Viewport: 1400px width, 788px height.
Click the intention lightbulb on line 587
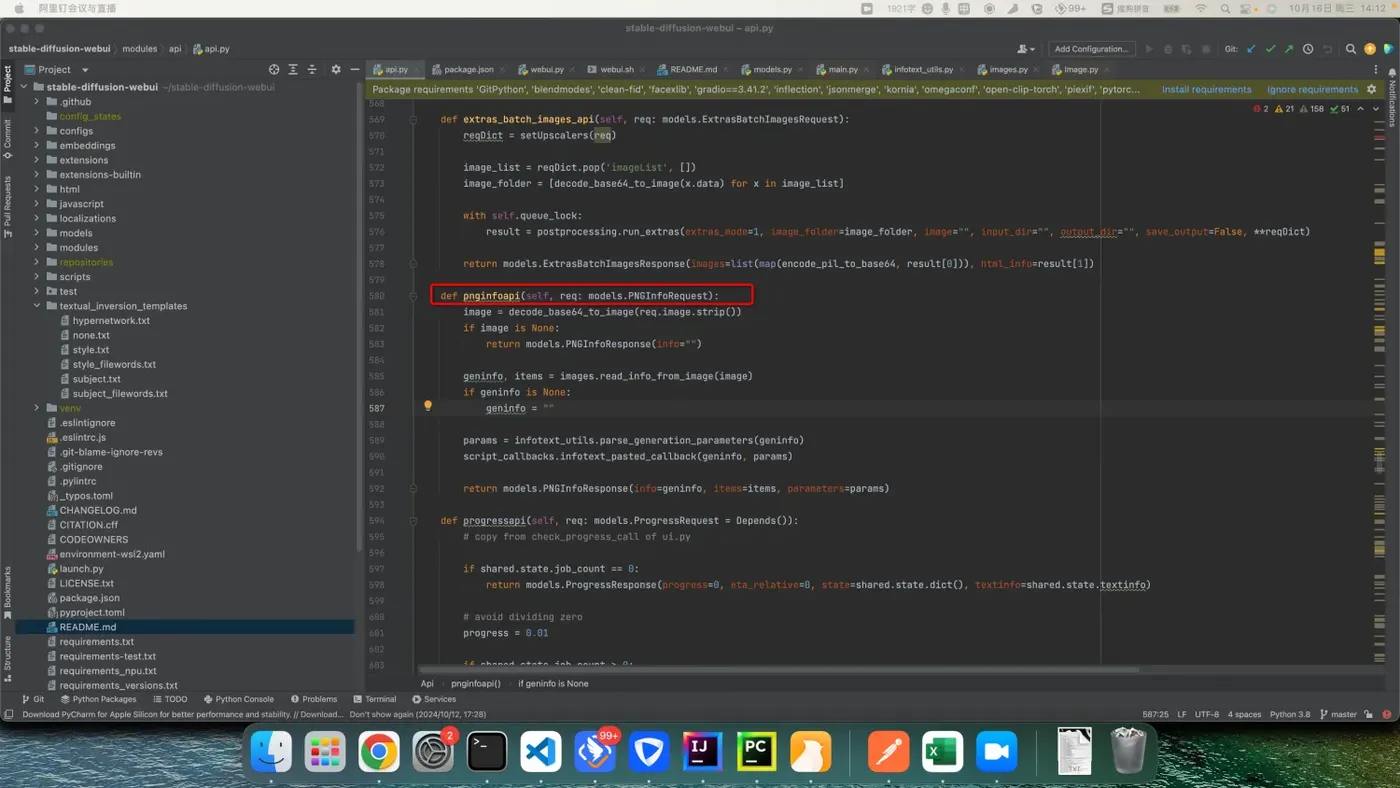click(x=428, y=406)
